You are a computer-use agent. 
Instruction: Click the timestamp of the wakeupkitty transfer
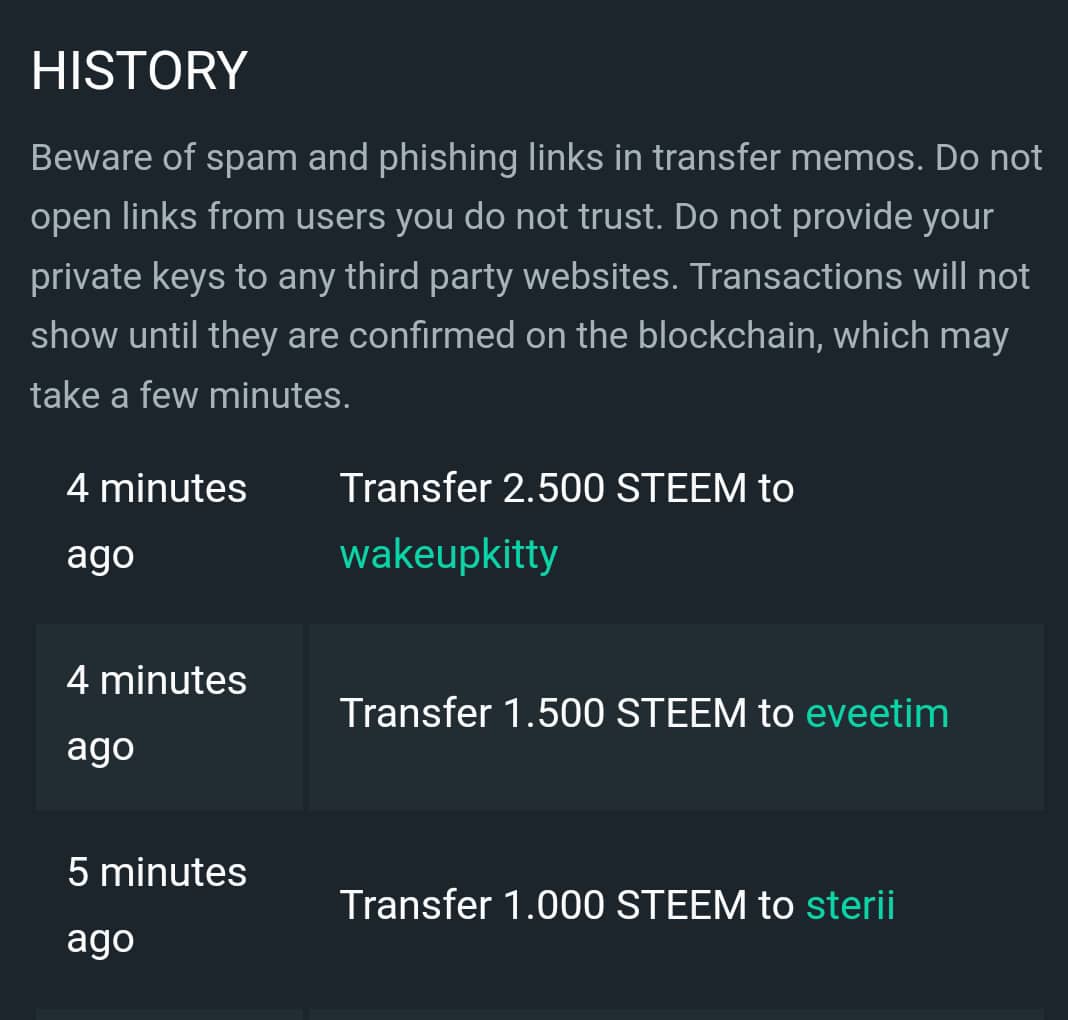coord(156,521)
